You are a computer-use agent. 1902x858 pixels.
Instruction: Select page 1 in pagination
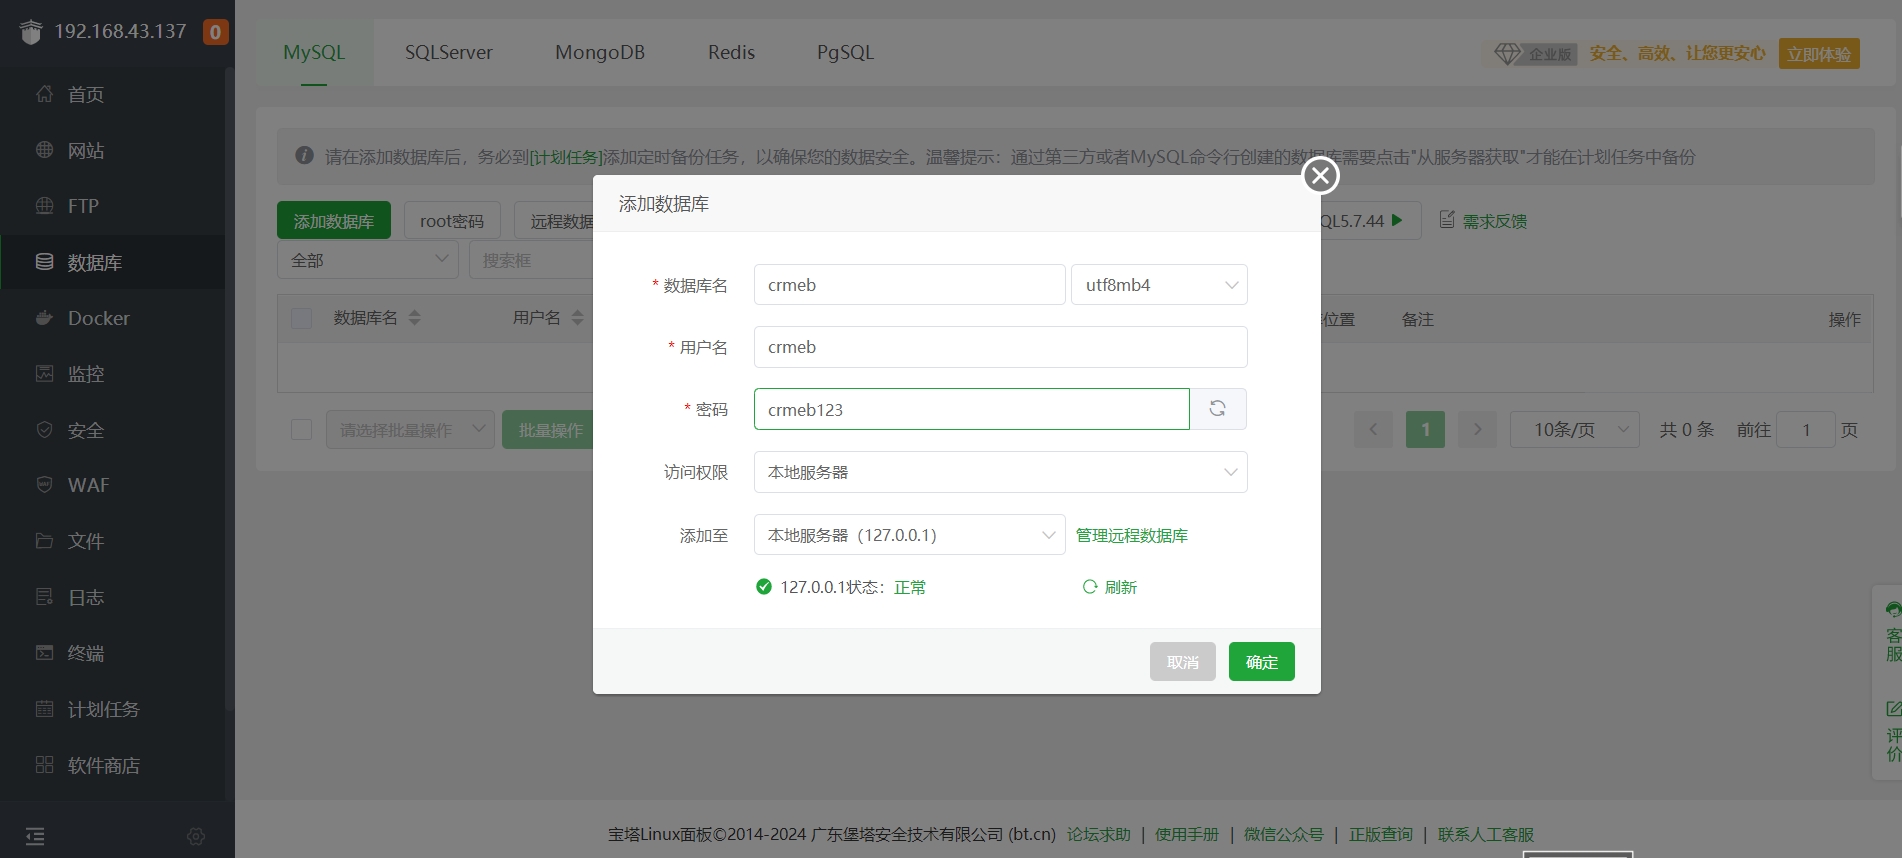1425,430
